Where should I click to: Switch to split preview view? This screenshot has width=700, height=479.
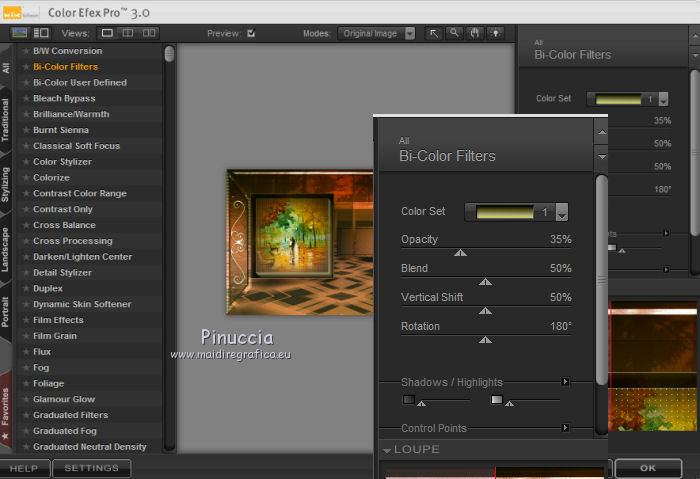tap(130, 33)
